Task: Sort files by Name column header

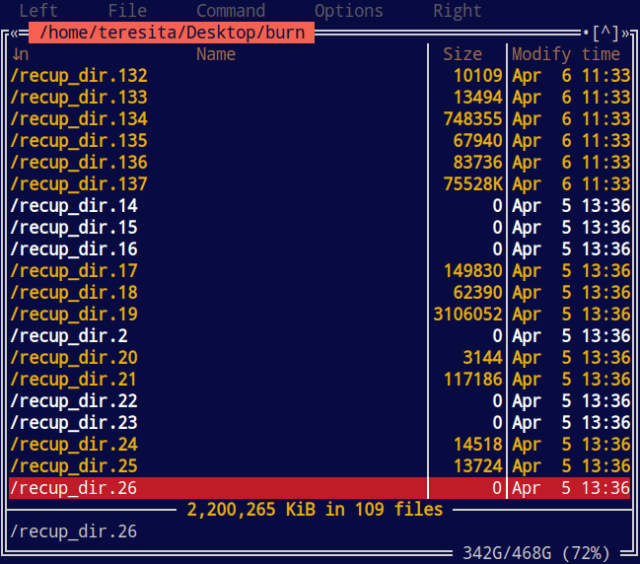Action: click(x=216, y=54)
